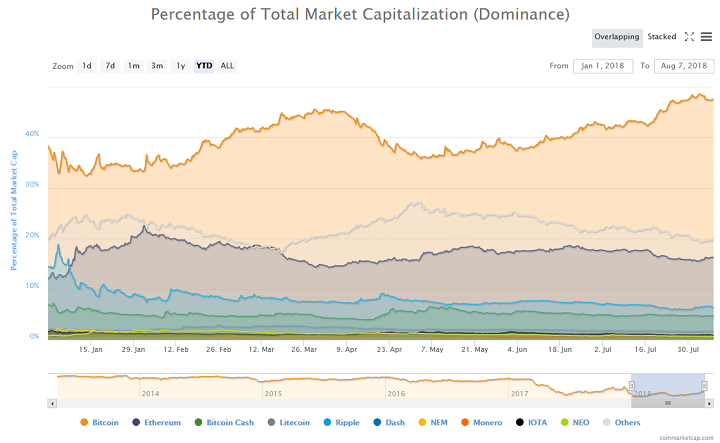This screenshot has width=720, height=443.
Task: Click the 12. Mar x-axis label
Action: coord(261,349)
